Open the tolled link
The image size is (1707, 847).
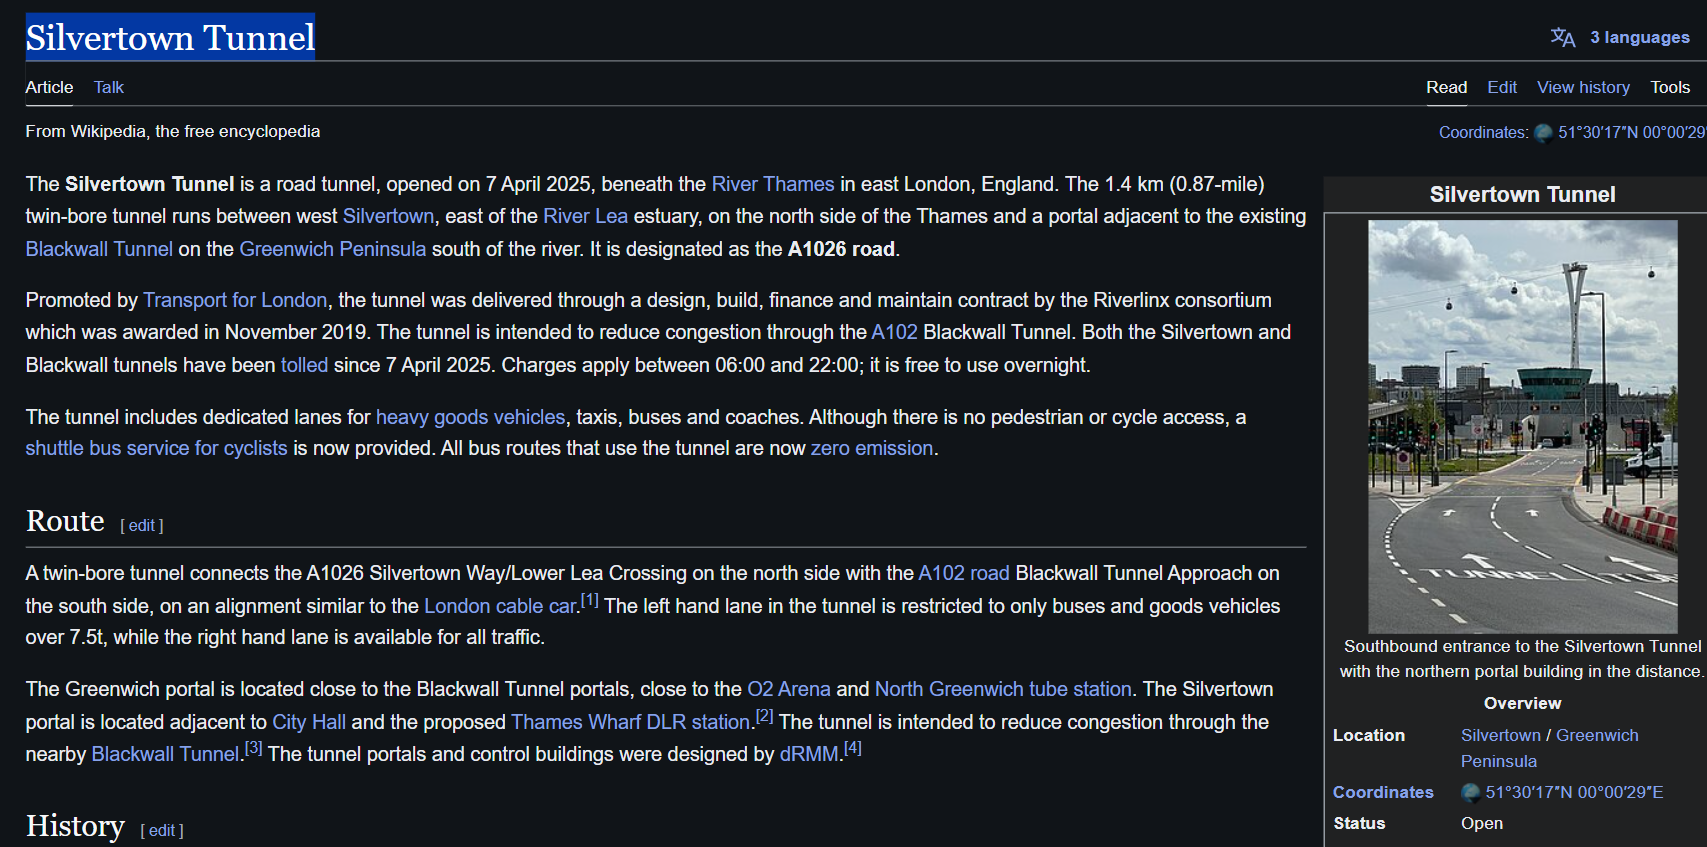(x=304, y=365)
